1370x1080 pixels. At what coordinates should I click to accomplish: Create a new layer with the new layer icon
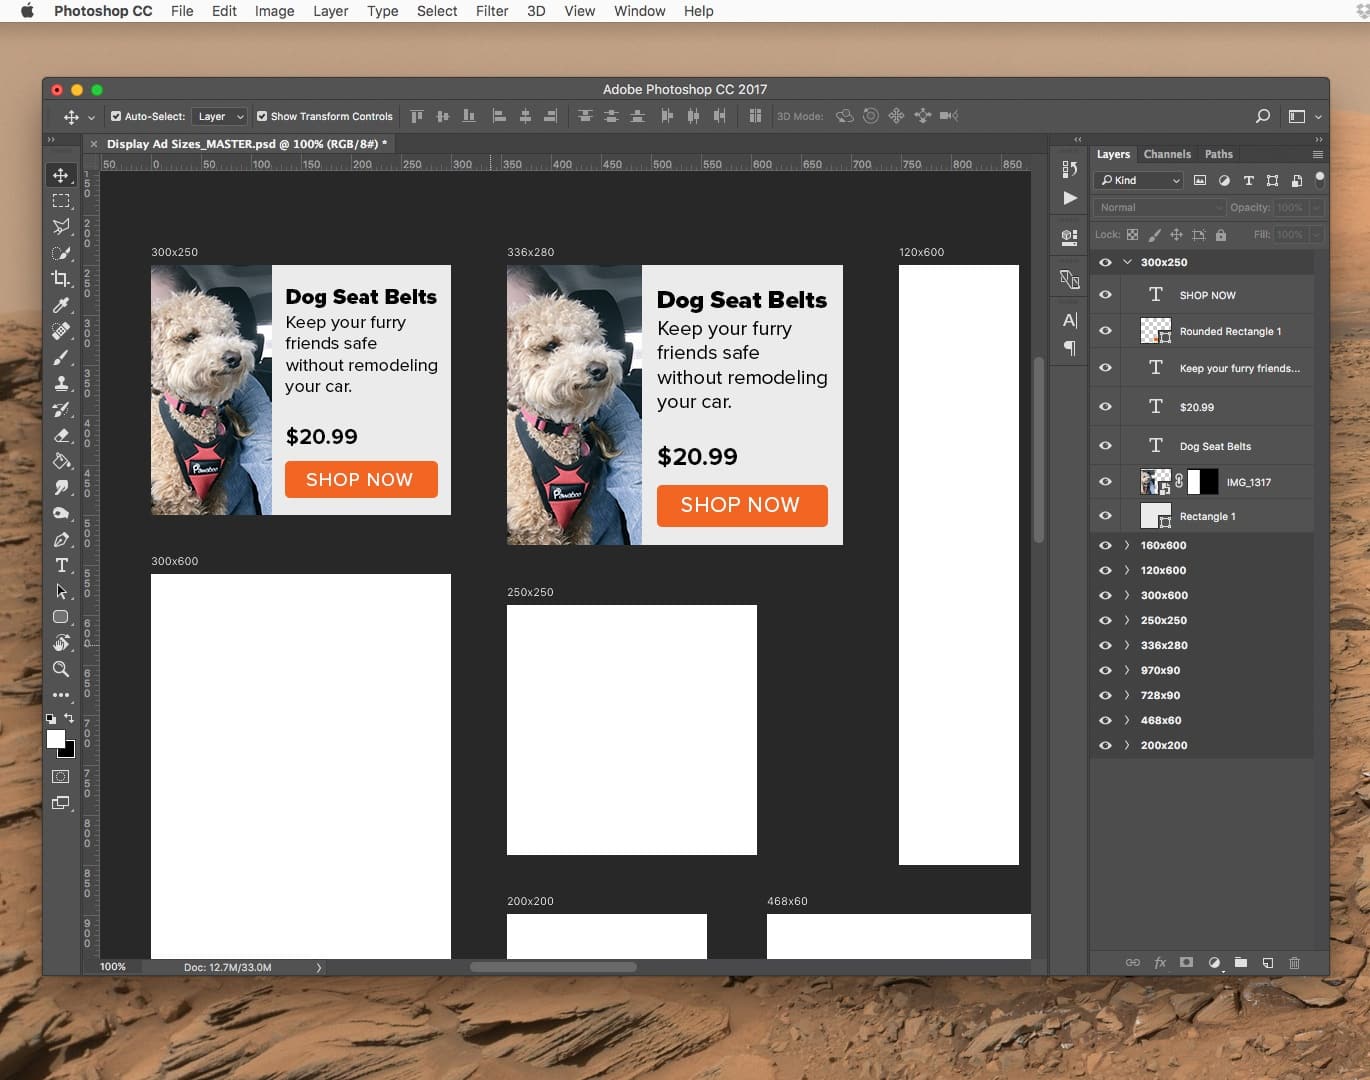coord(1267,963)
